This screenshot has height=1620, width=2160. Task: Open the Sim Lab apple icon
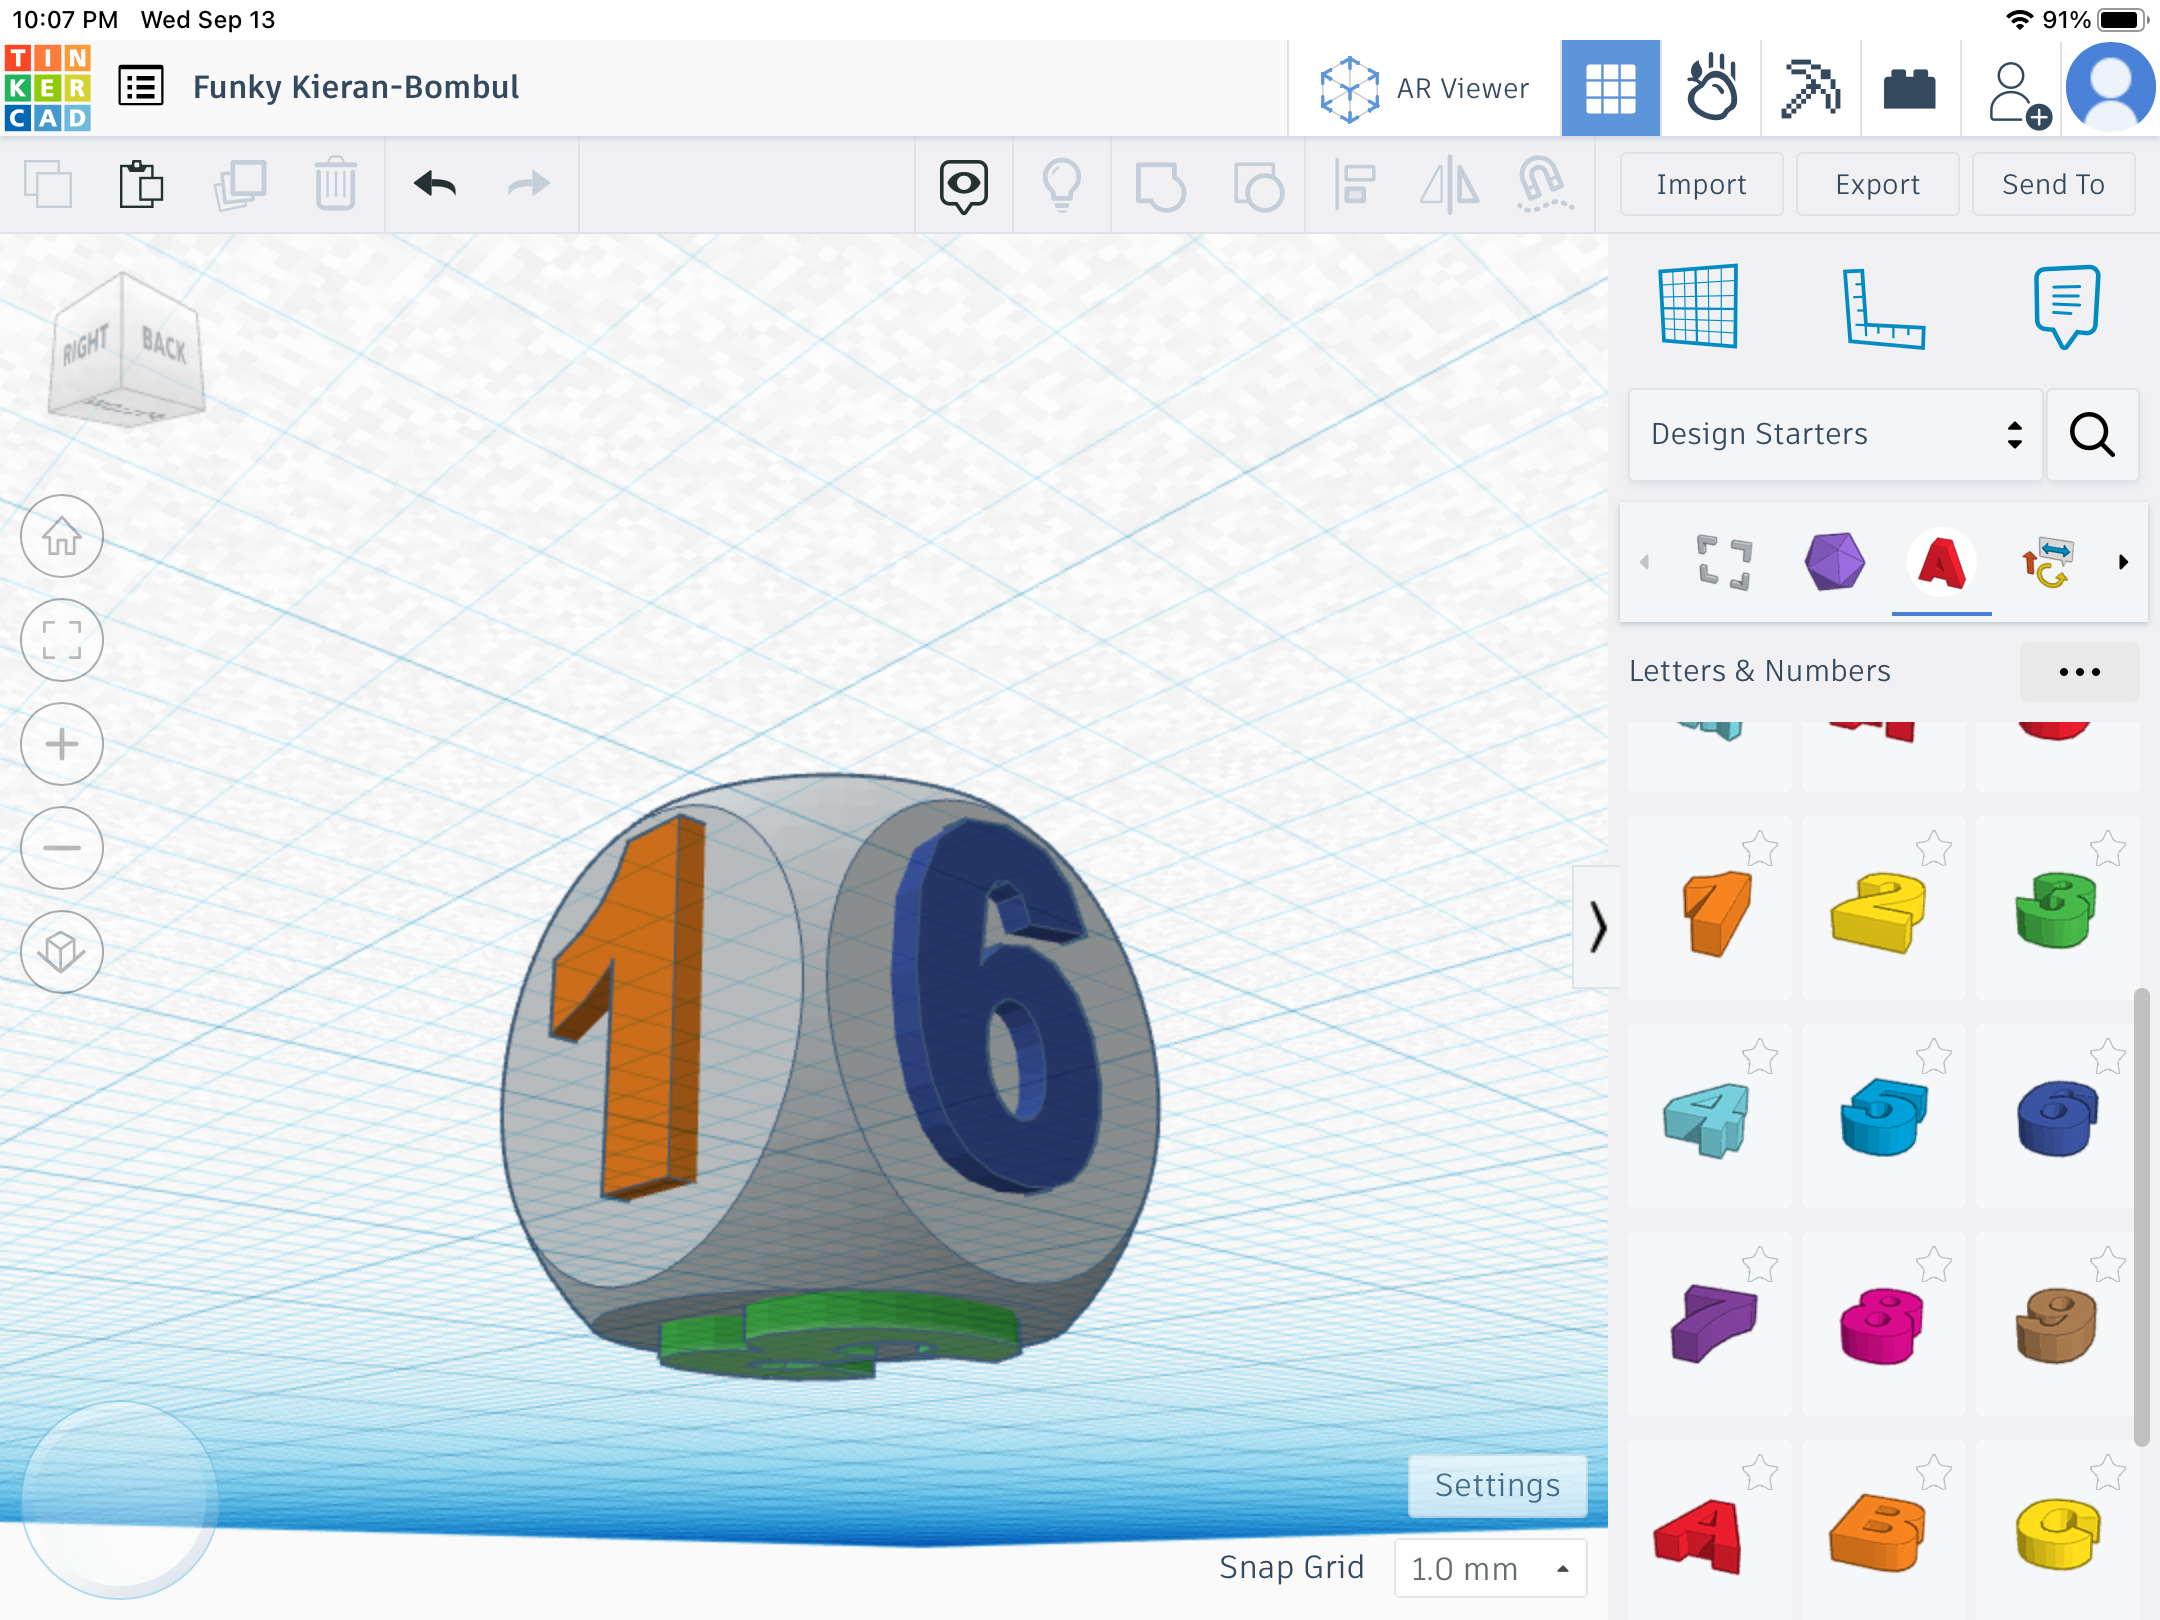pos(1711,88)
